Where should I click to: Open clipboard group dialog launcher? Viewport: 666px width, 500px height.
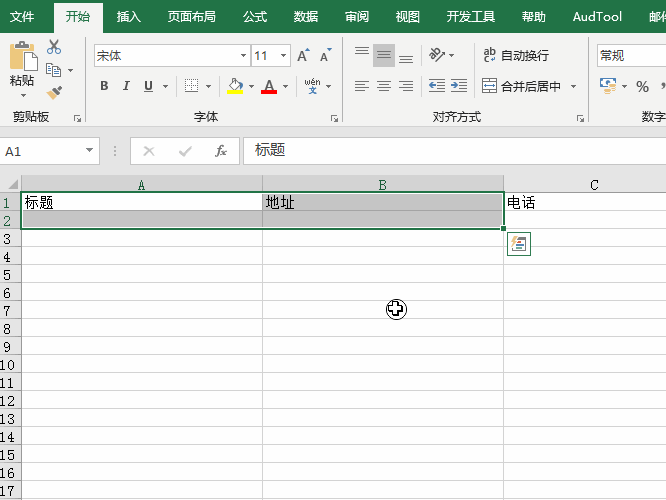point(77,119)
